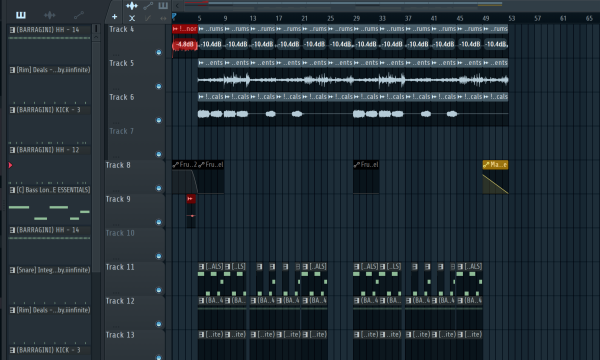
Task: Click the blue playhead marker at start
Action: [174, 17]
